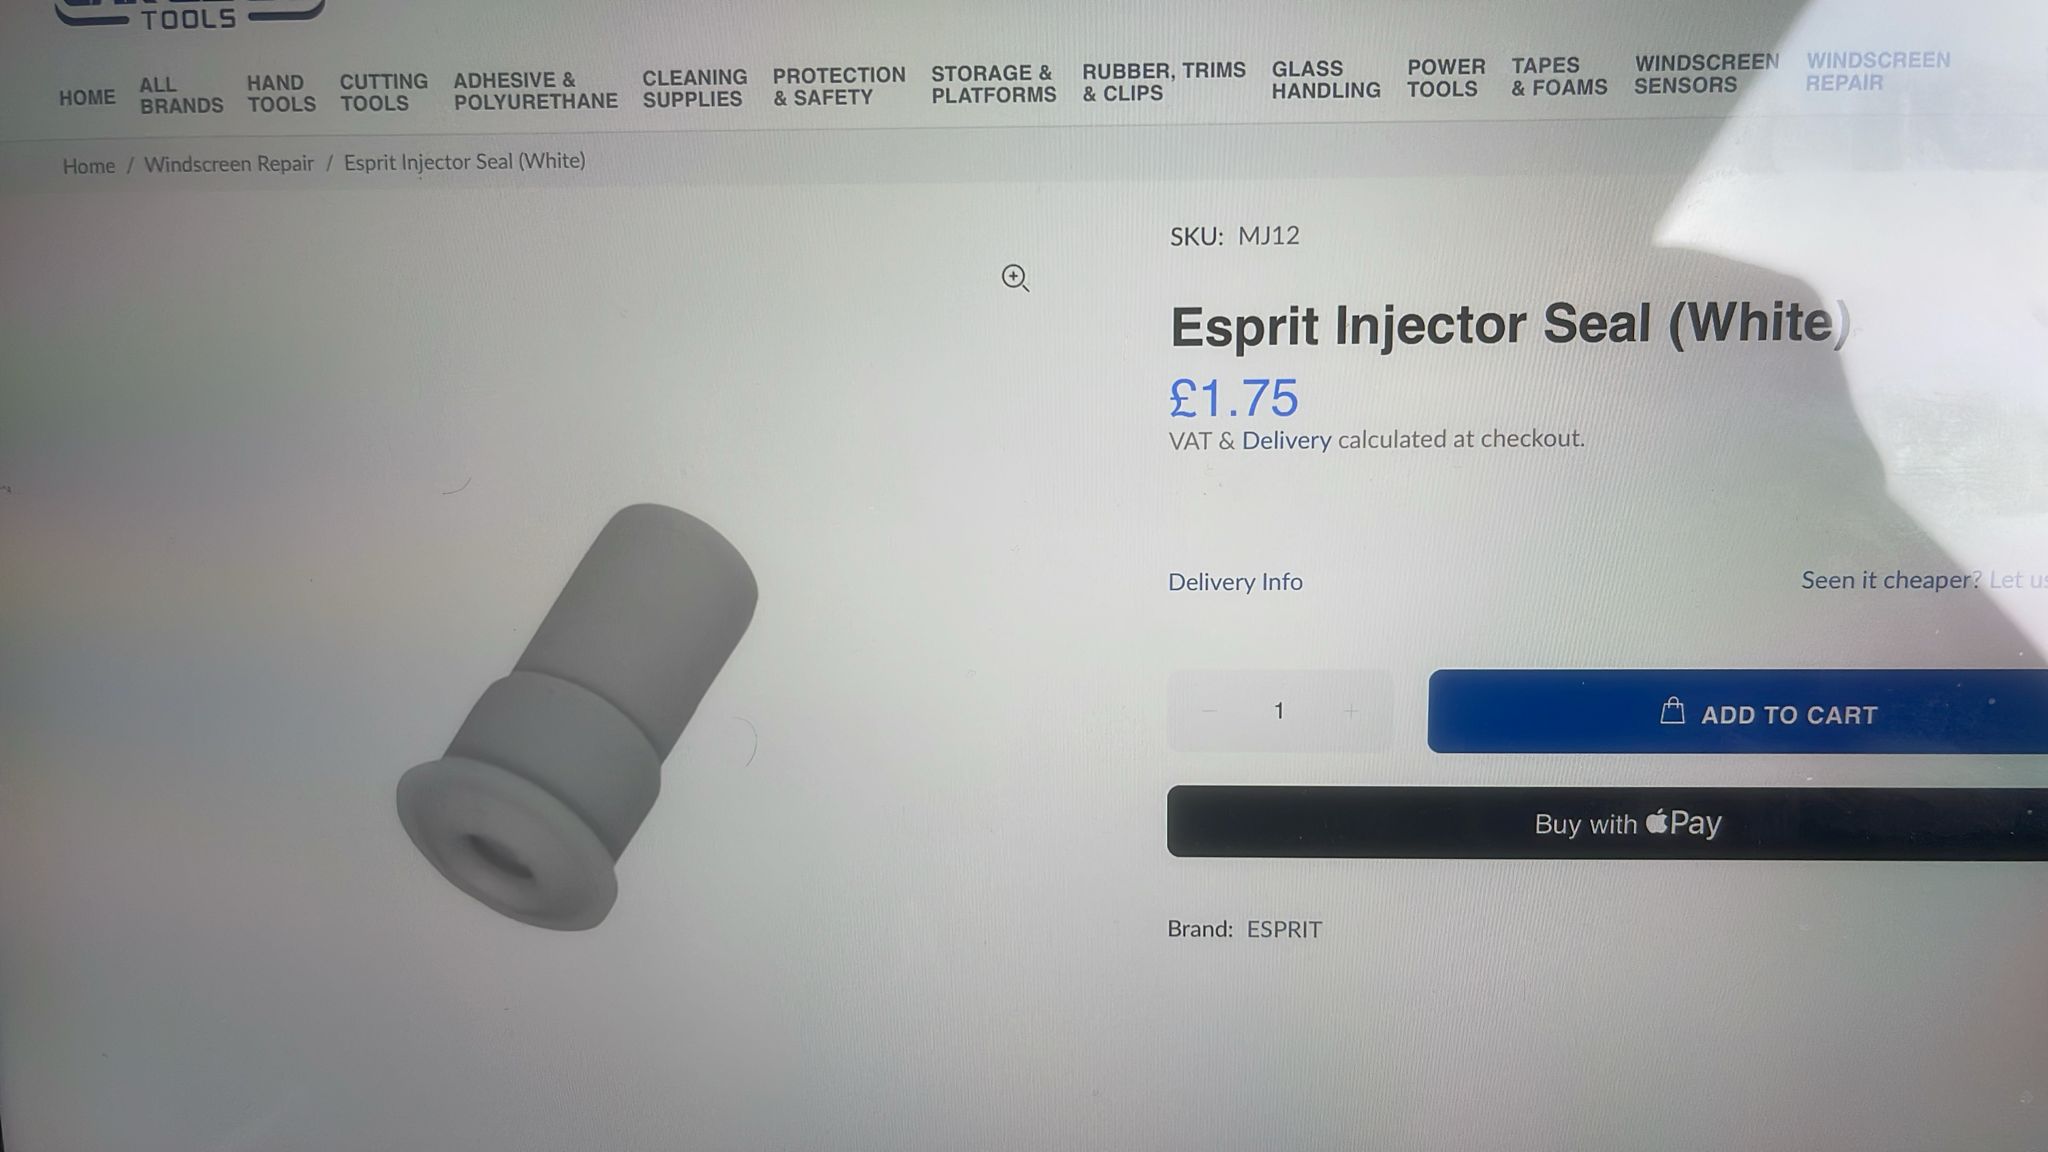Select Cleaning Supplies in the navigation
The width and height of the screenshot is (2048, 1152).
[694, 88]
